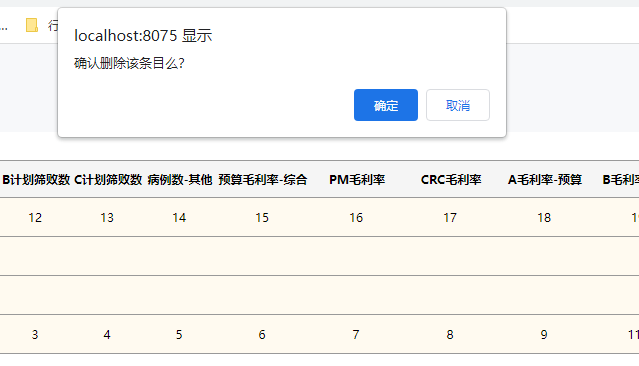
Task: Click the B计划筛败数 column header
Action: click(x=36, y=180)
